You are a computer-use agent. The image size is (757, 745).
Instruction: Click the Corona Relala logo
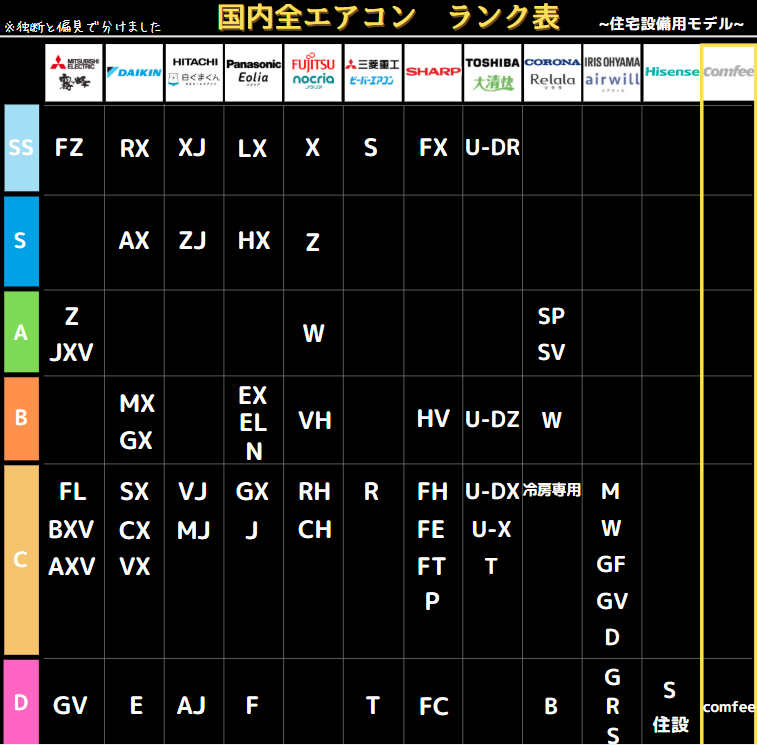click(552, 72)
